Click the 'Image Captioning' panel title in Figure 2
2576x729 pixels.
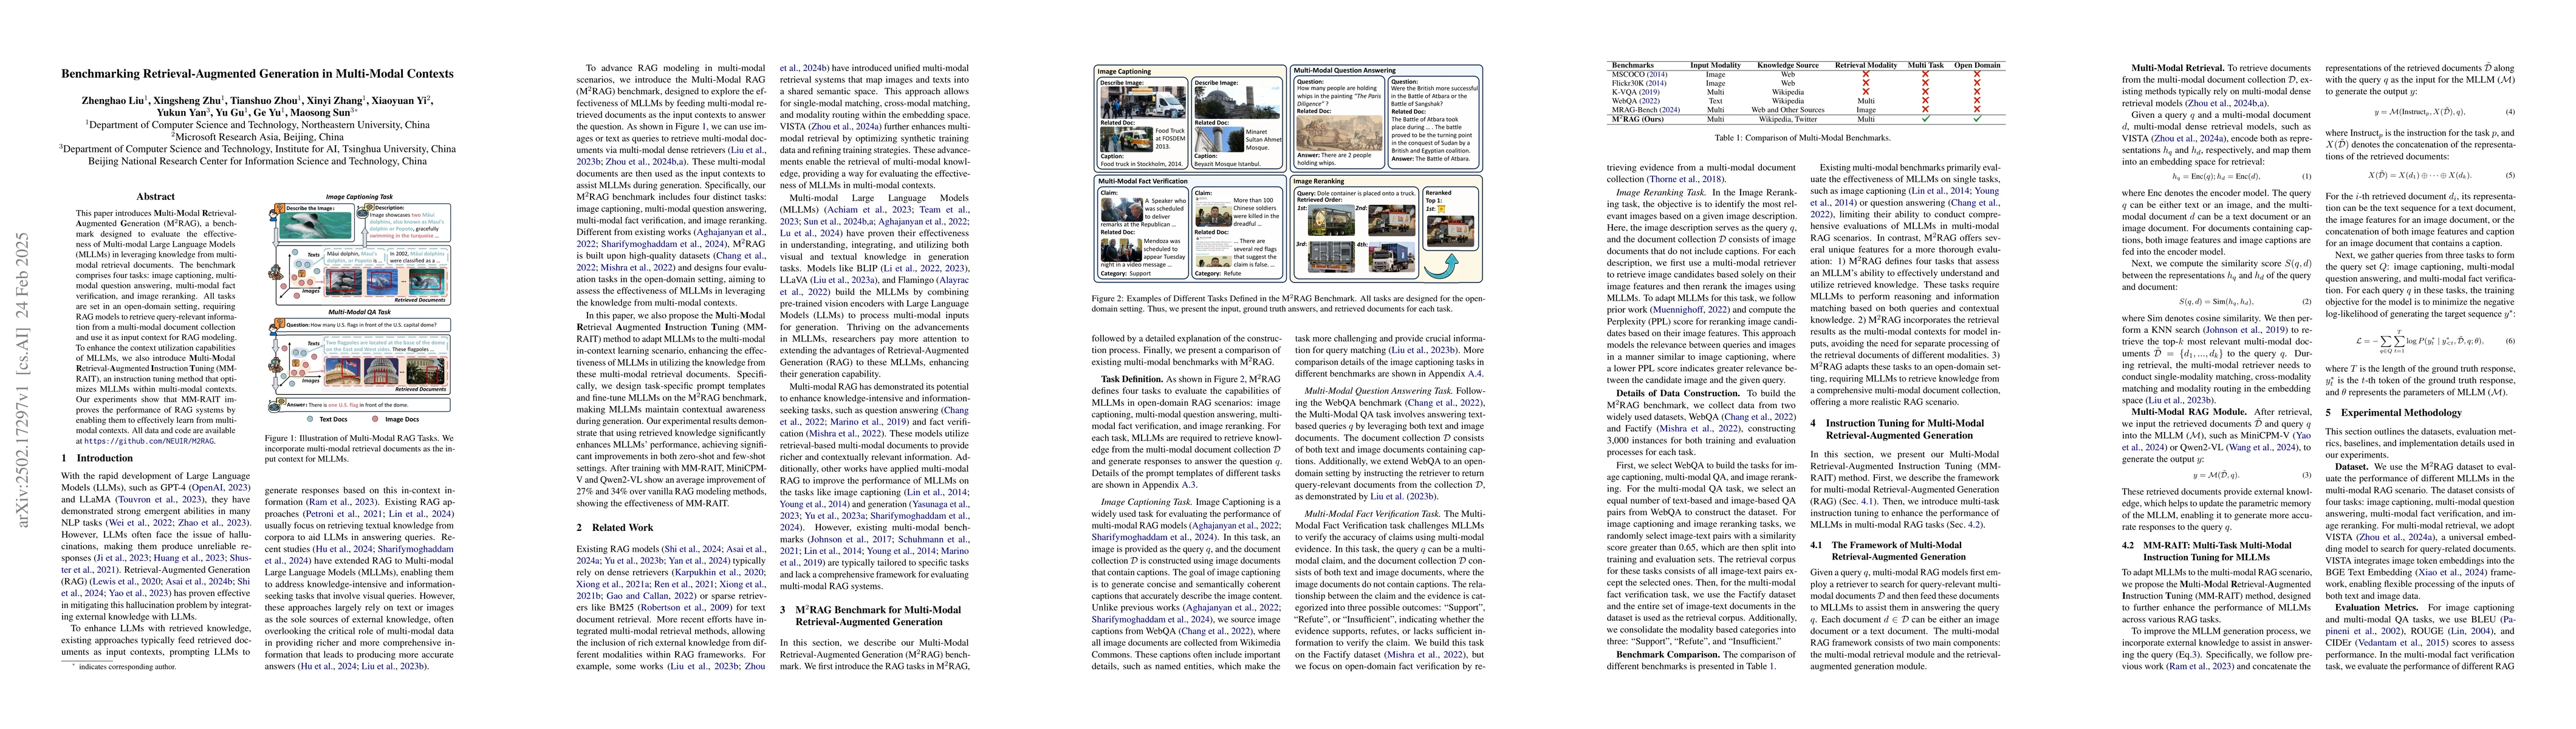1124,72
